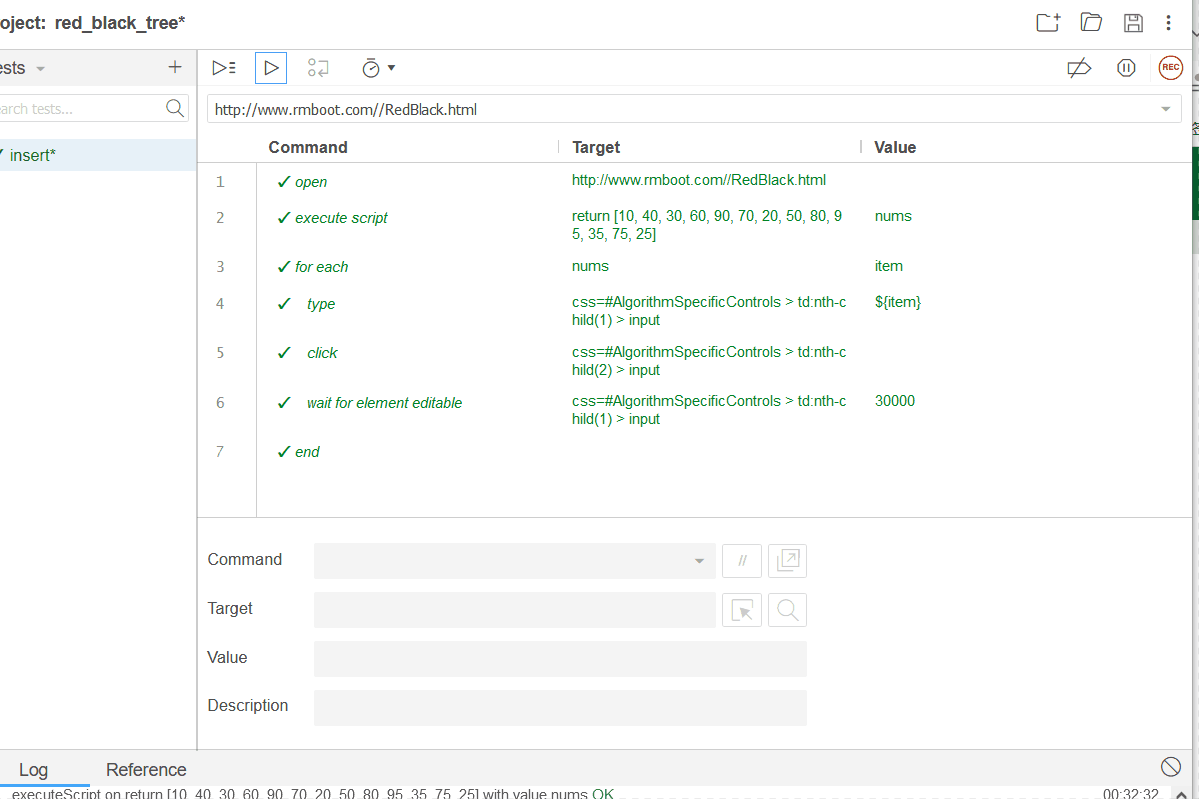
Task: Run all tests in suite icon
Action: pos(224,68)
